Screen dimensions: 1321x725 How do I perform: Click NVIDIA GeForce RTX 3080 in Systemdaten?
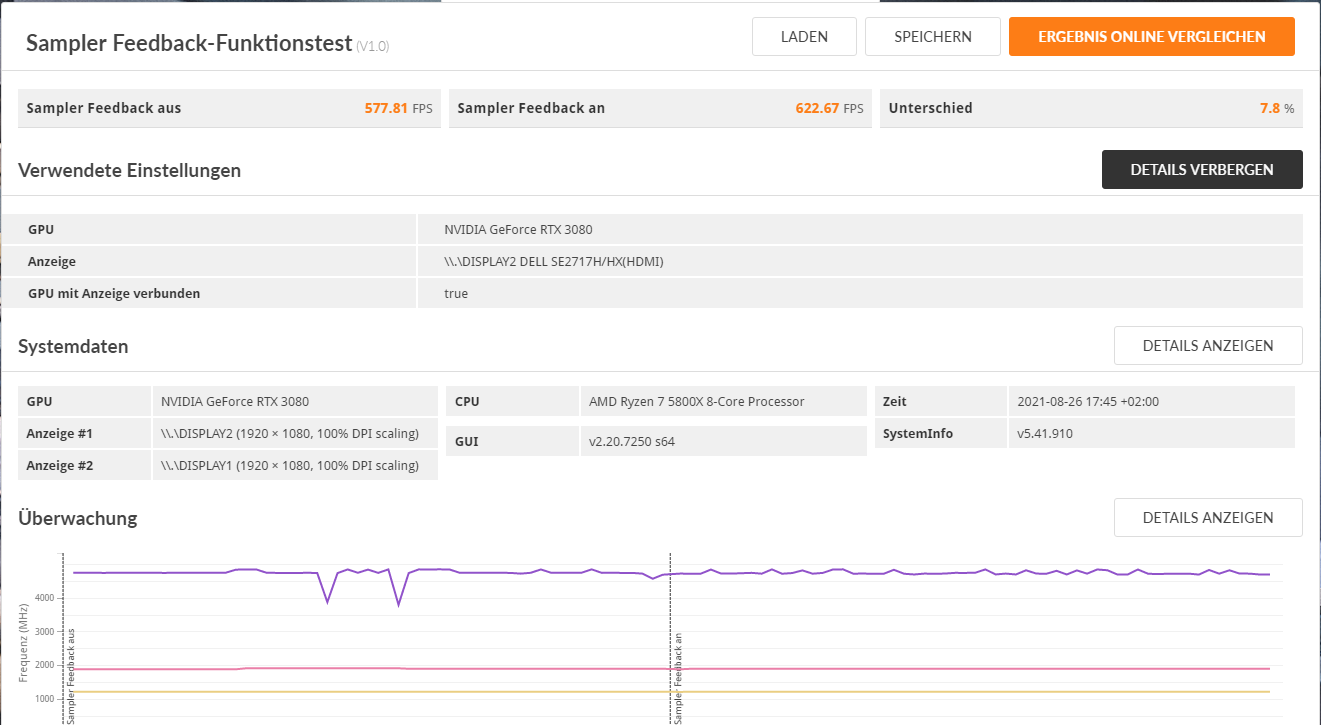235,402
